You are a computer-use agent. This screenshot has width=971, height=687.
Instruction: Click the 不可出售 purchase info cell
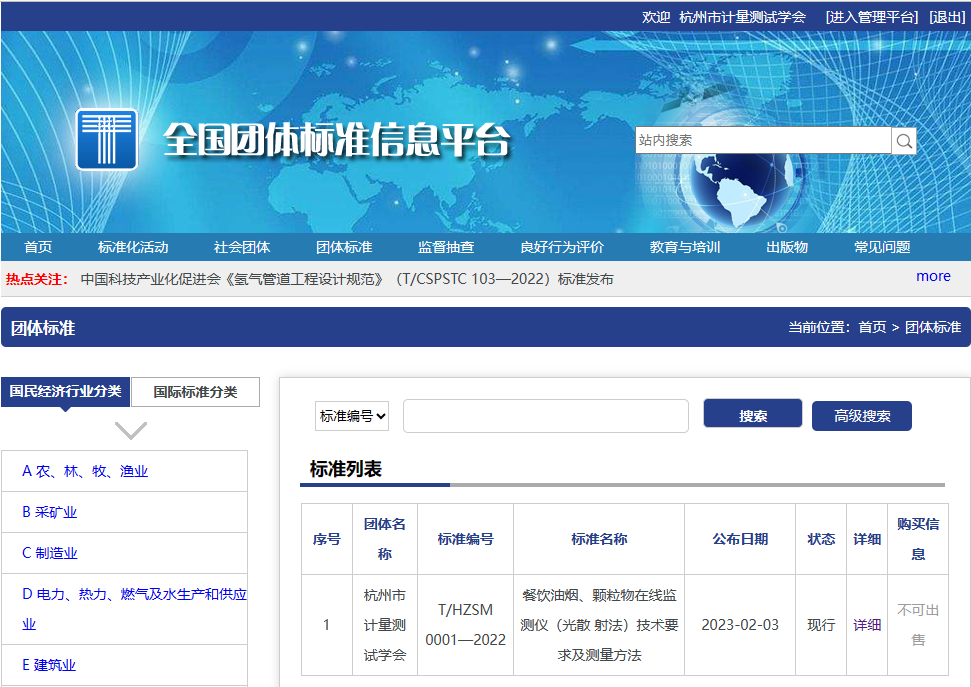click(918, 625)
